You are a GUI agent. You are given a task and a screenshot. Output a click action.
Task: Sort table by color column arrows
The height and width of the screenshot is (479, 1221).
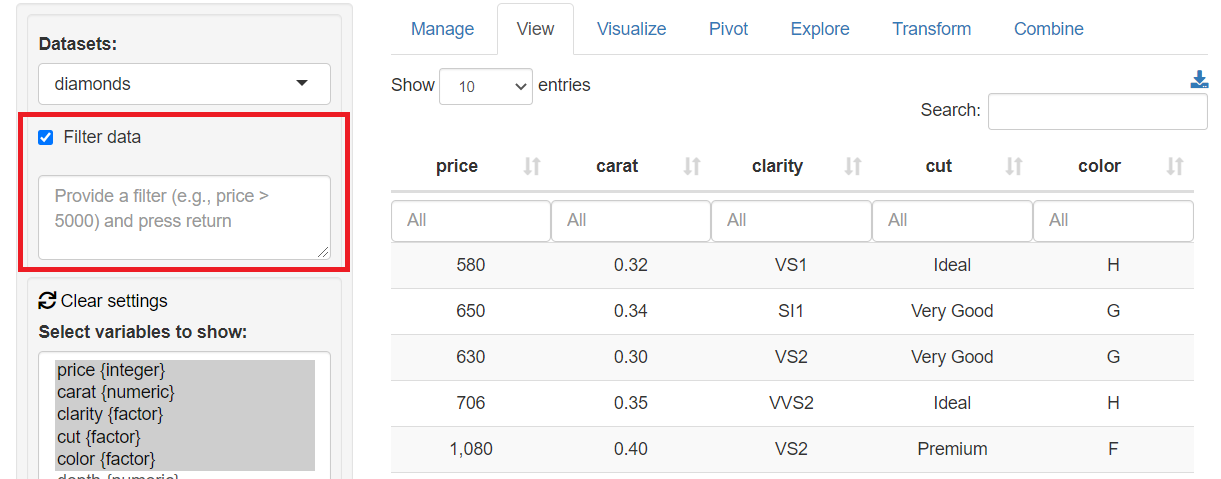[1175, 167]
